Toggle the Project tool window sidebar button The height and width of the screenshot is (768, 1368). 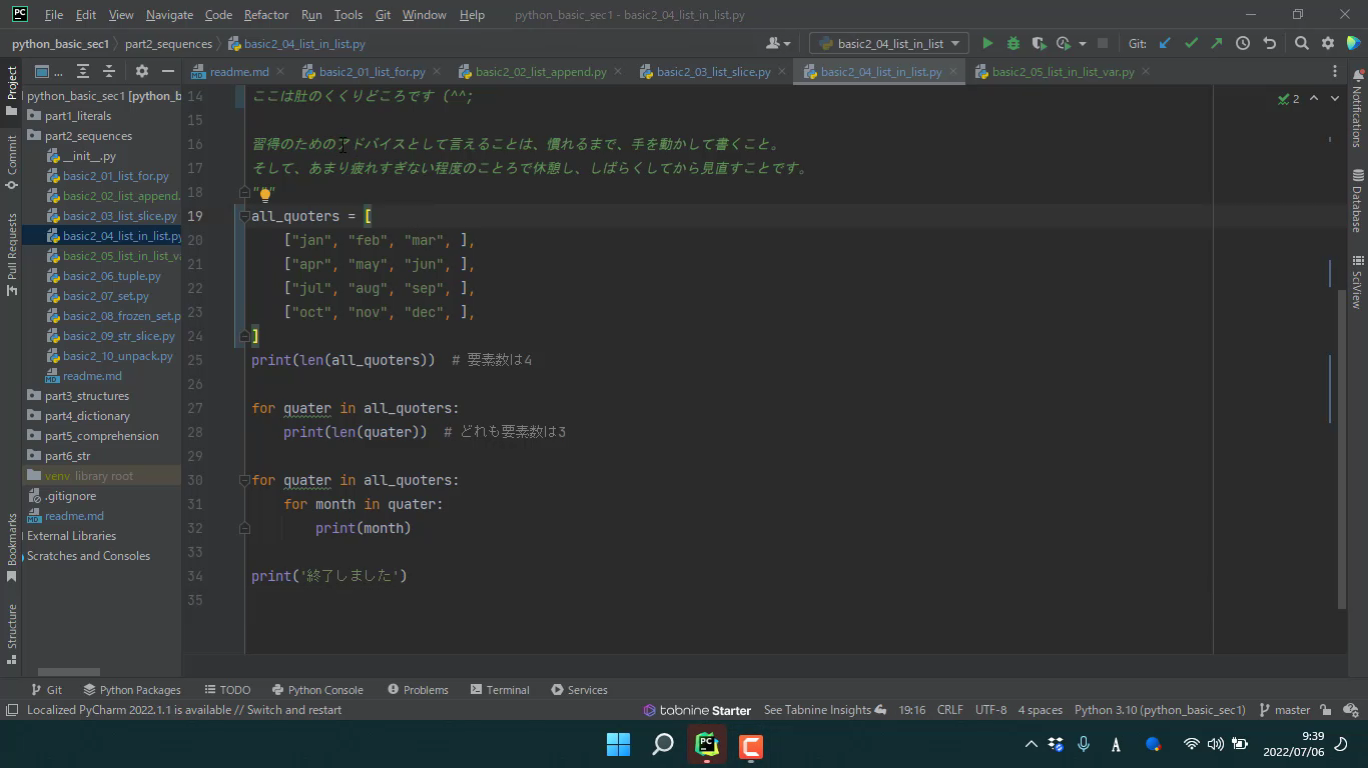pyautogui.click(x=12, y=84)
